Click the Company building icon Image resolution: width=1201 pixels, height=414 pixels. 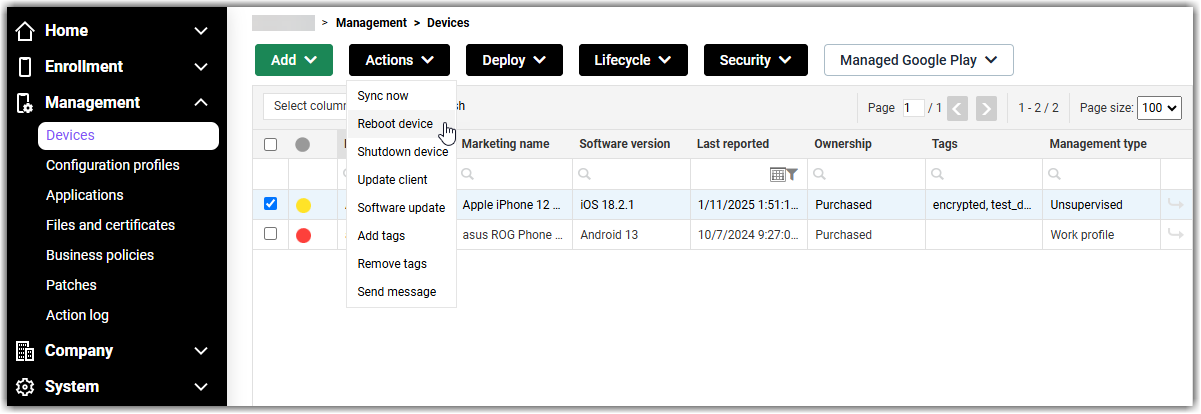click(26, 351)
